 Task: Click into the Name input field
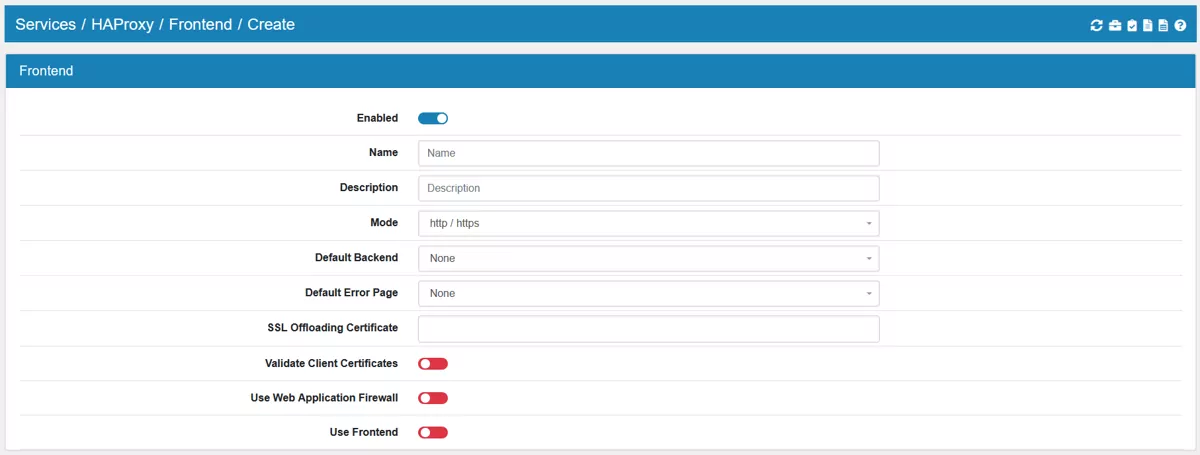pos(649,153)
